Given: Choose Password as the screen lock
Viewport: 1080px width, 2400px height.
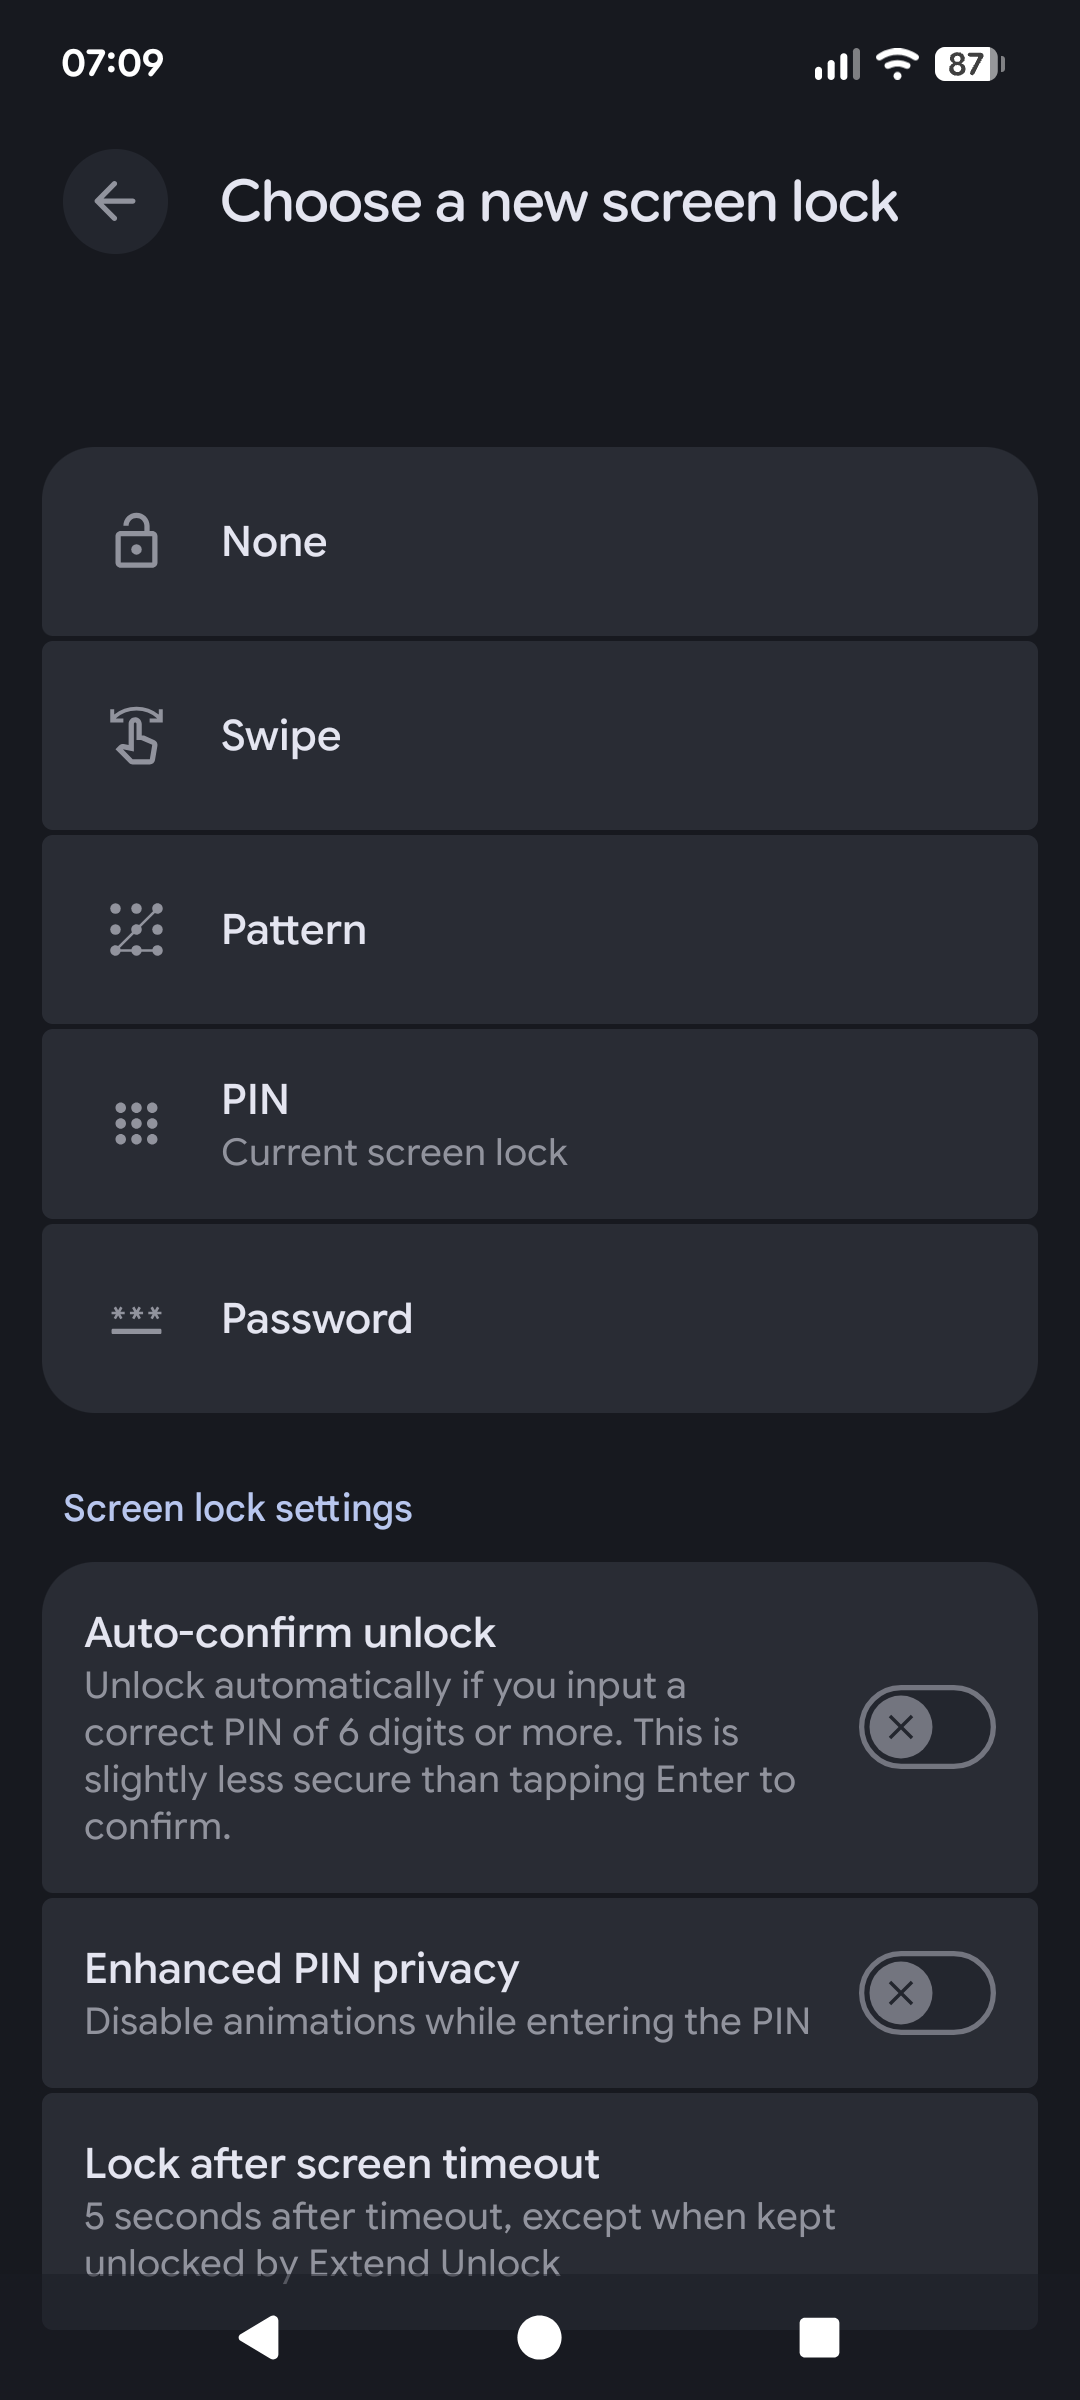Looking at the screenshot, I should [540, 1319].
